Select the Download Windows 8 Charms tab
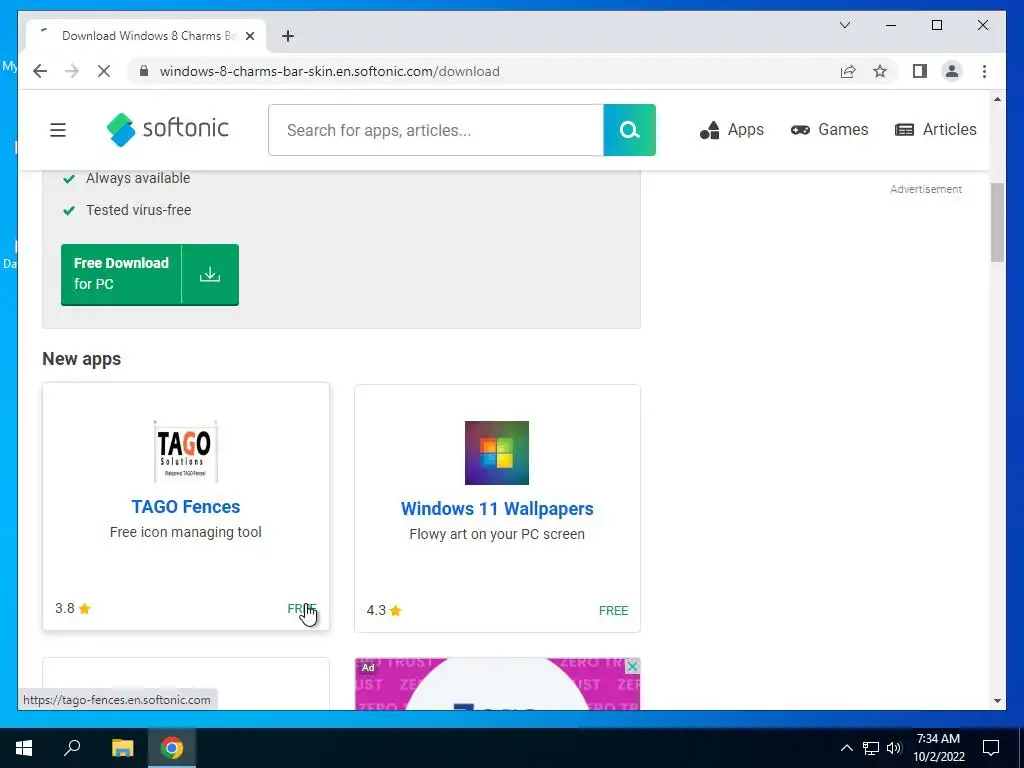 (146, 36)
